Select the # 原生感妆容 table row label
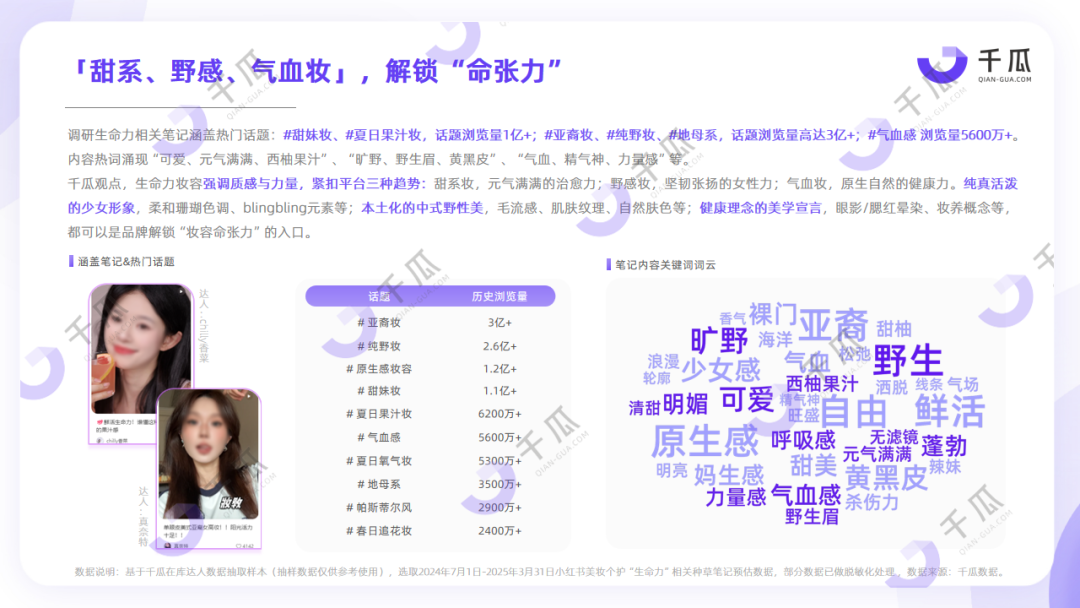 point(379,368)
